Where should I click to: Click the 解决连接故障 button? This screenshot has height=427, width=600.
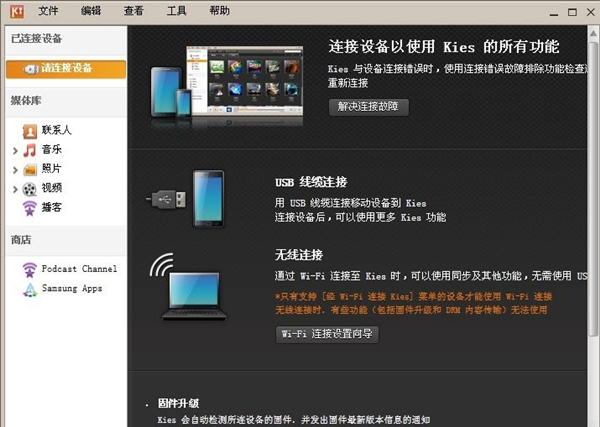(368, 106)
